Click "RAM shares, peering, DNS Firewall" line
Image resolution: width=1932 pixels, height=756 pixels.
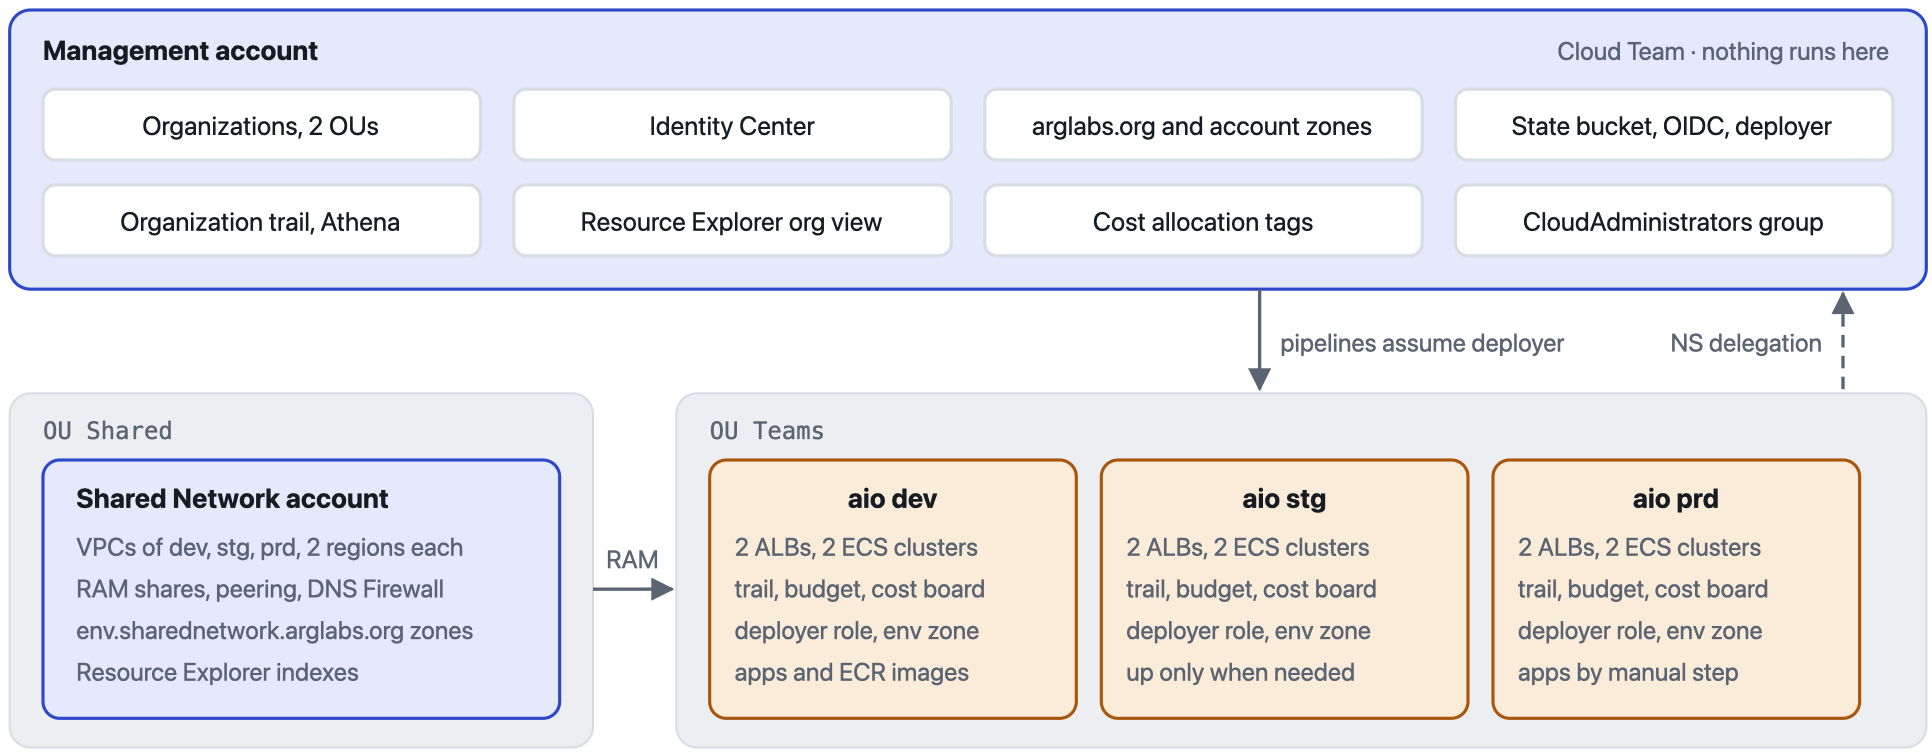click(260, 589)
